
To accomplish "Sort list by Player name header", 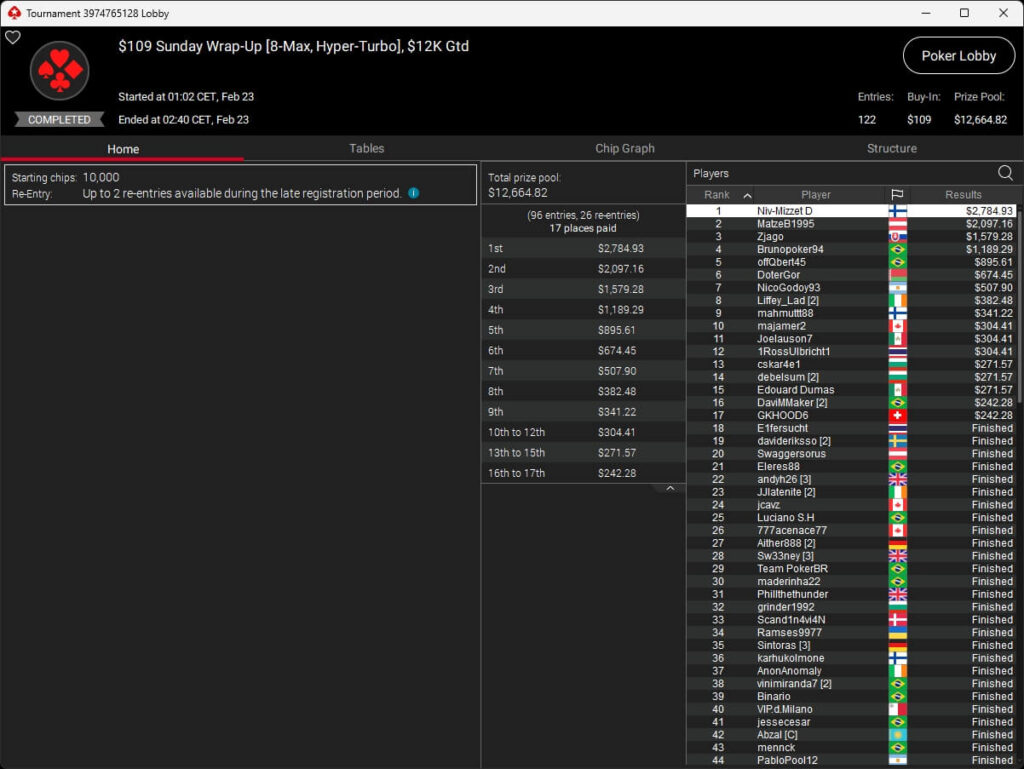I will [x=815, y=195].
